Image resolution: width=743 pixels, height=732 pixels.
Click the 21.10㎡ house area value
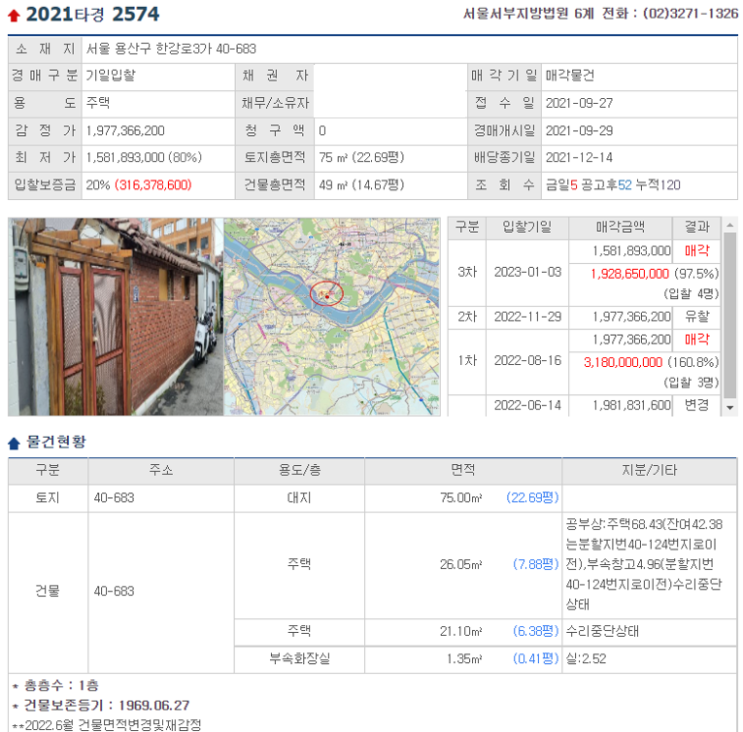coord(461,631)
